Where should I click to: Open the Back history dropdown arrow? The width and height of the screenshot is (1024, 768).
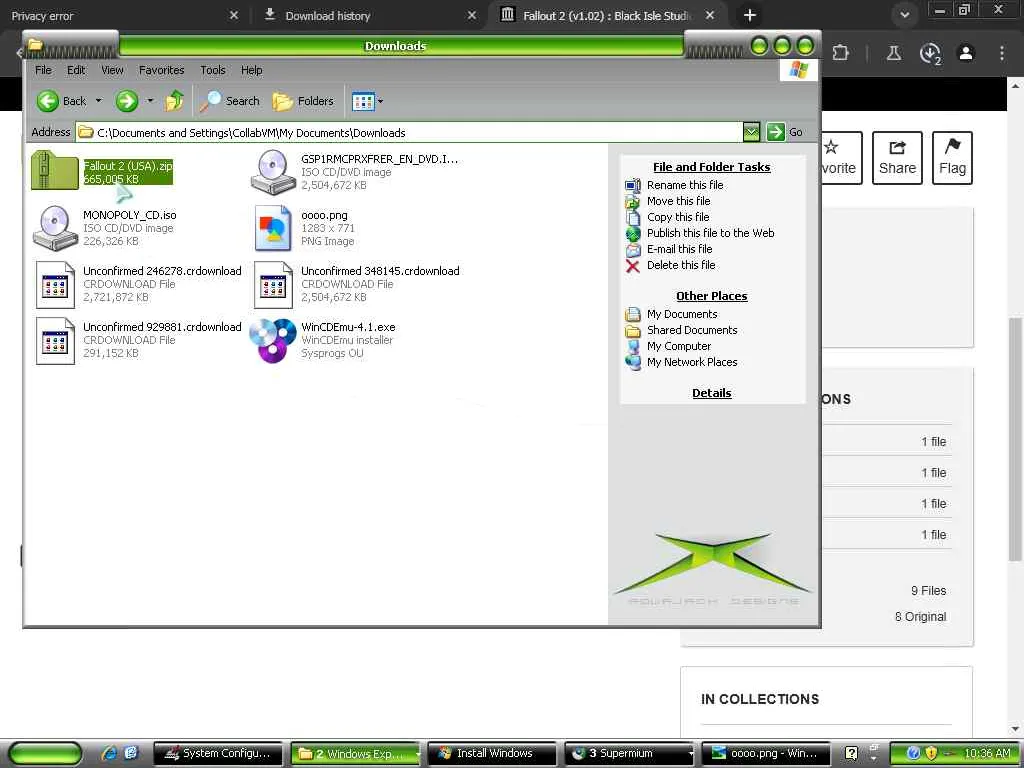pyautogui.click(x=99, y=101)
